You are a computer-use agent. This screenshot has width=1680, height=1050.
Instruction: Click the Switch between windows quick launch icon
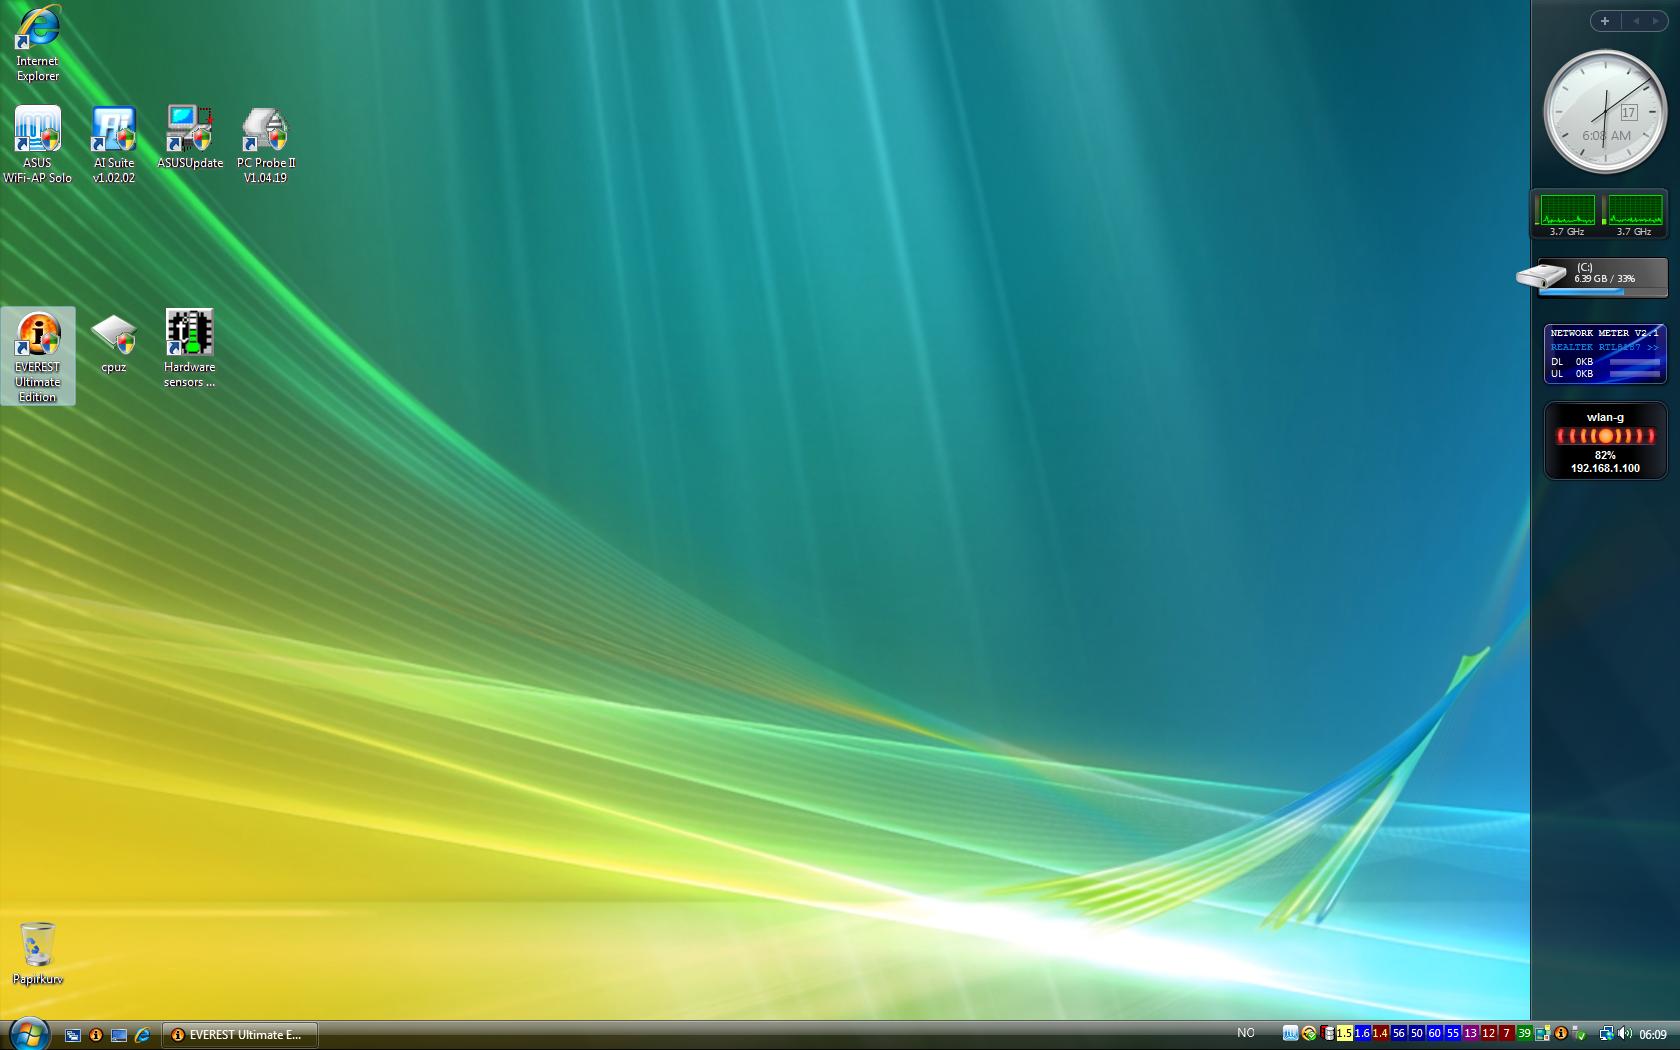(72, 1035)
